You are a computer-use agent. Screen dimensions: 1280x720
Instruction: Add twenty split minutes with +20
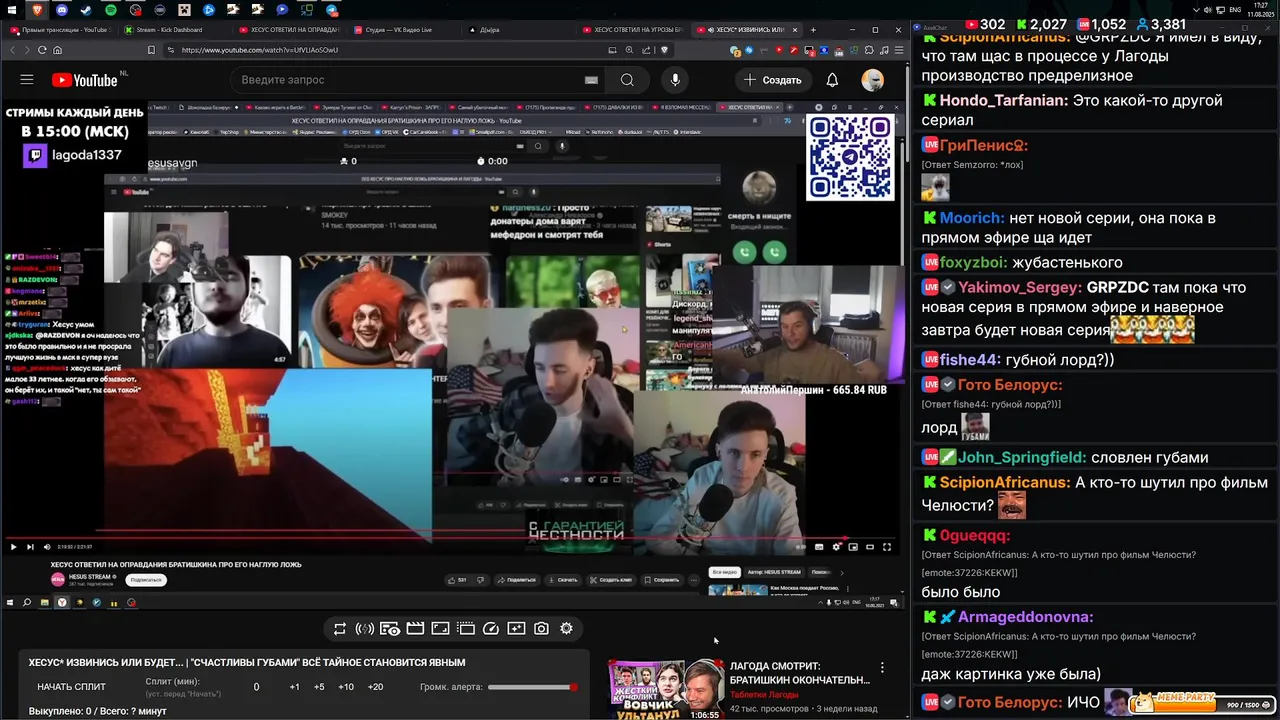375,687
